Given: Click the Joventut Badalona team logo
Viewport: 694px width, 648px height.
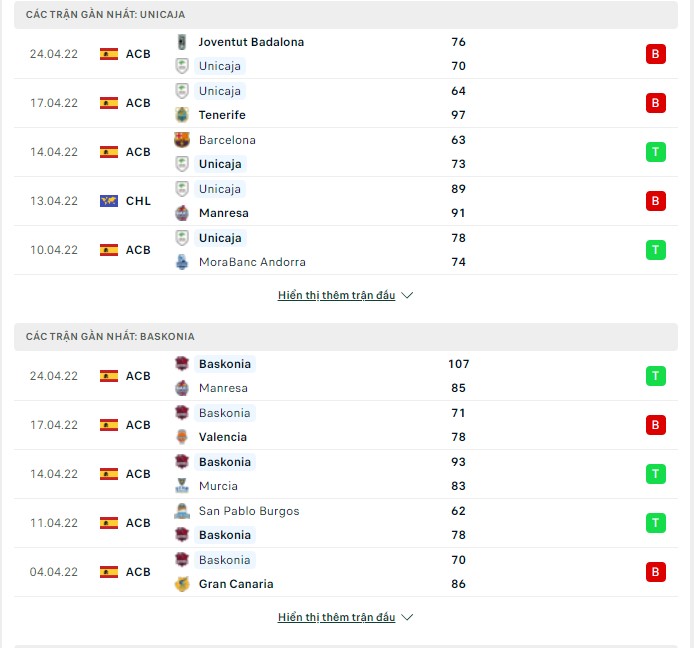Looking at the screenshot, I should [182, 42].
